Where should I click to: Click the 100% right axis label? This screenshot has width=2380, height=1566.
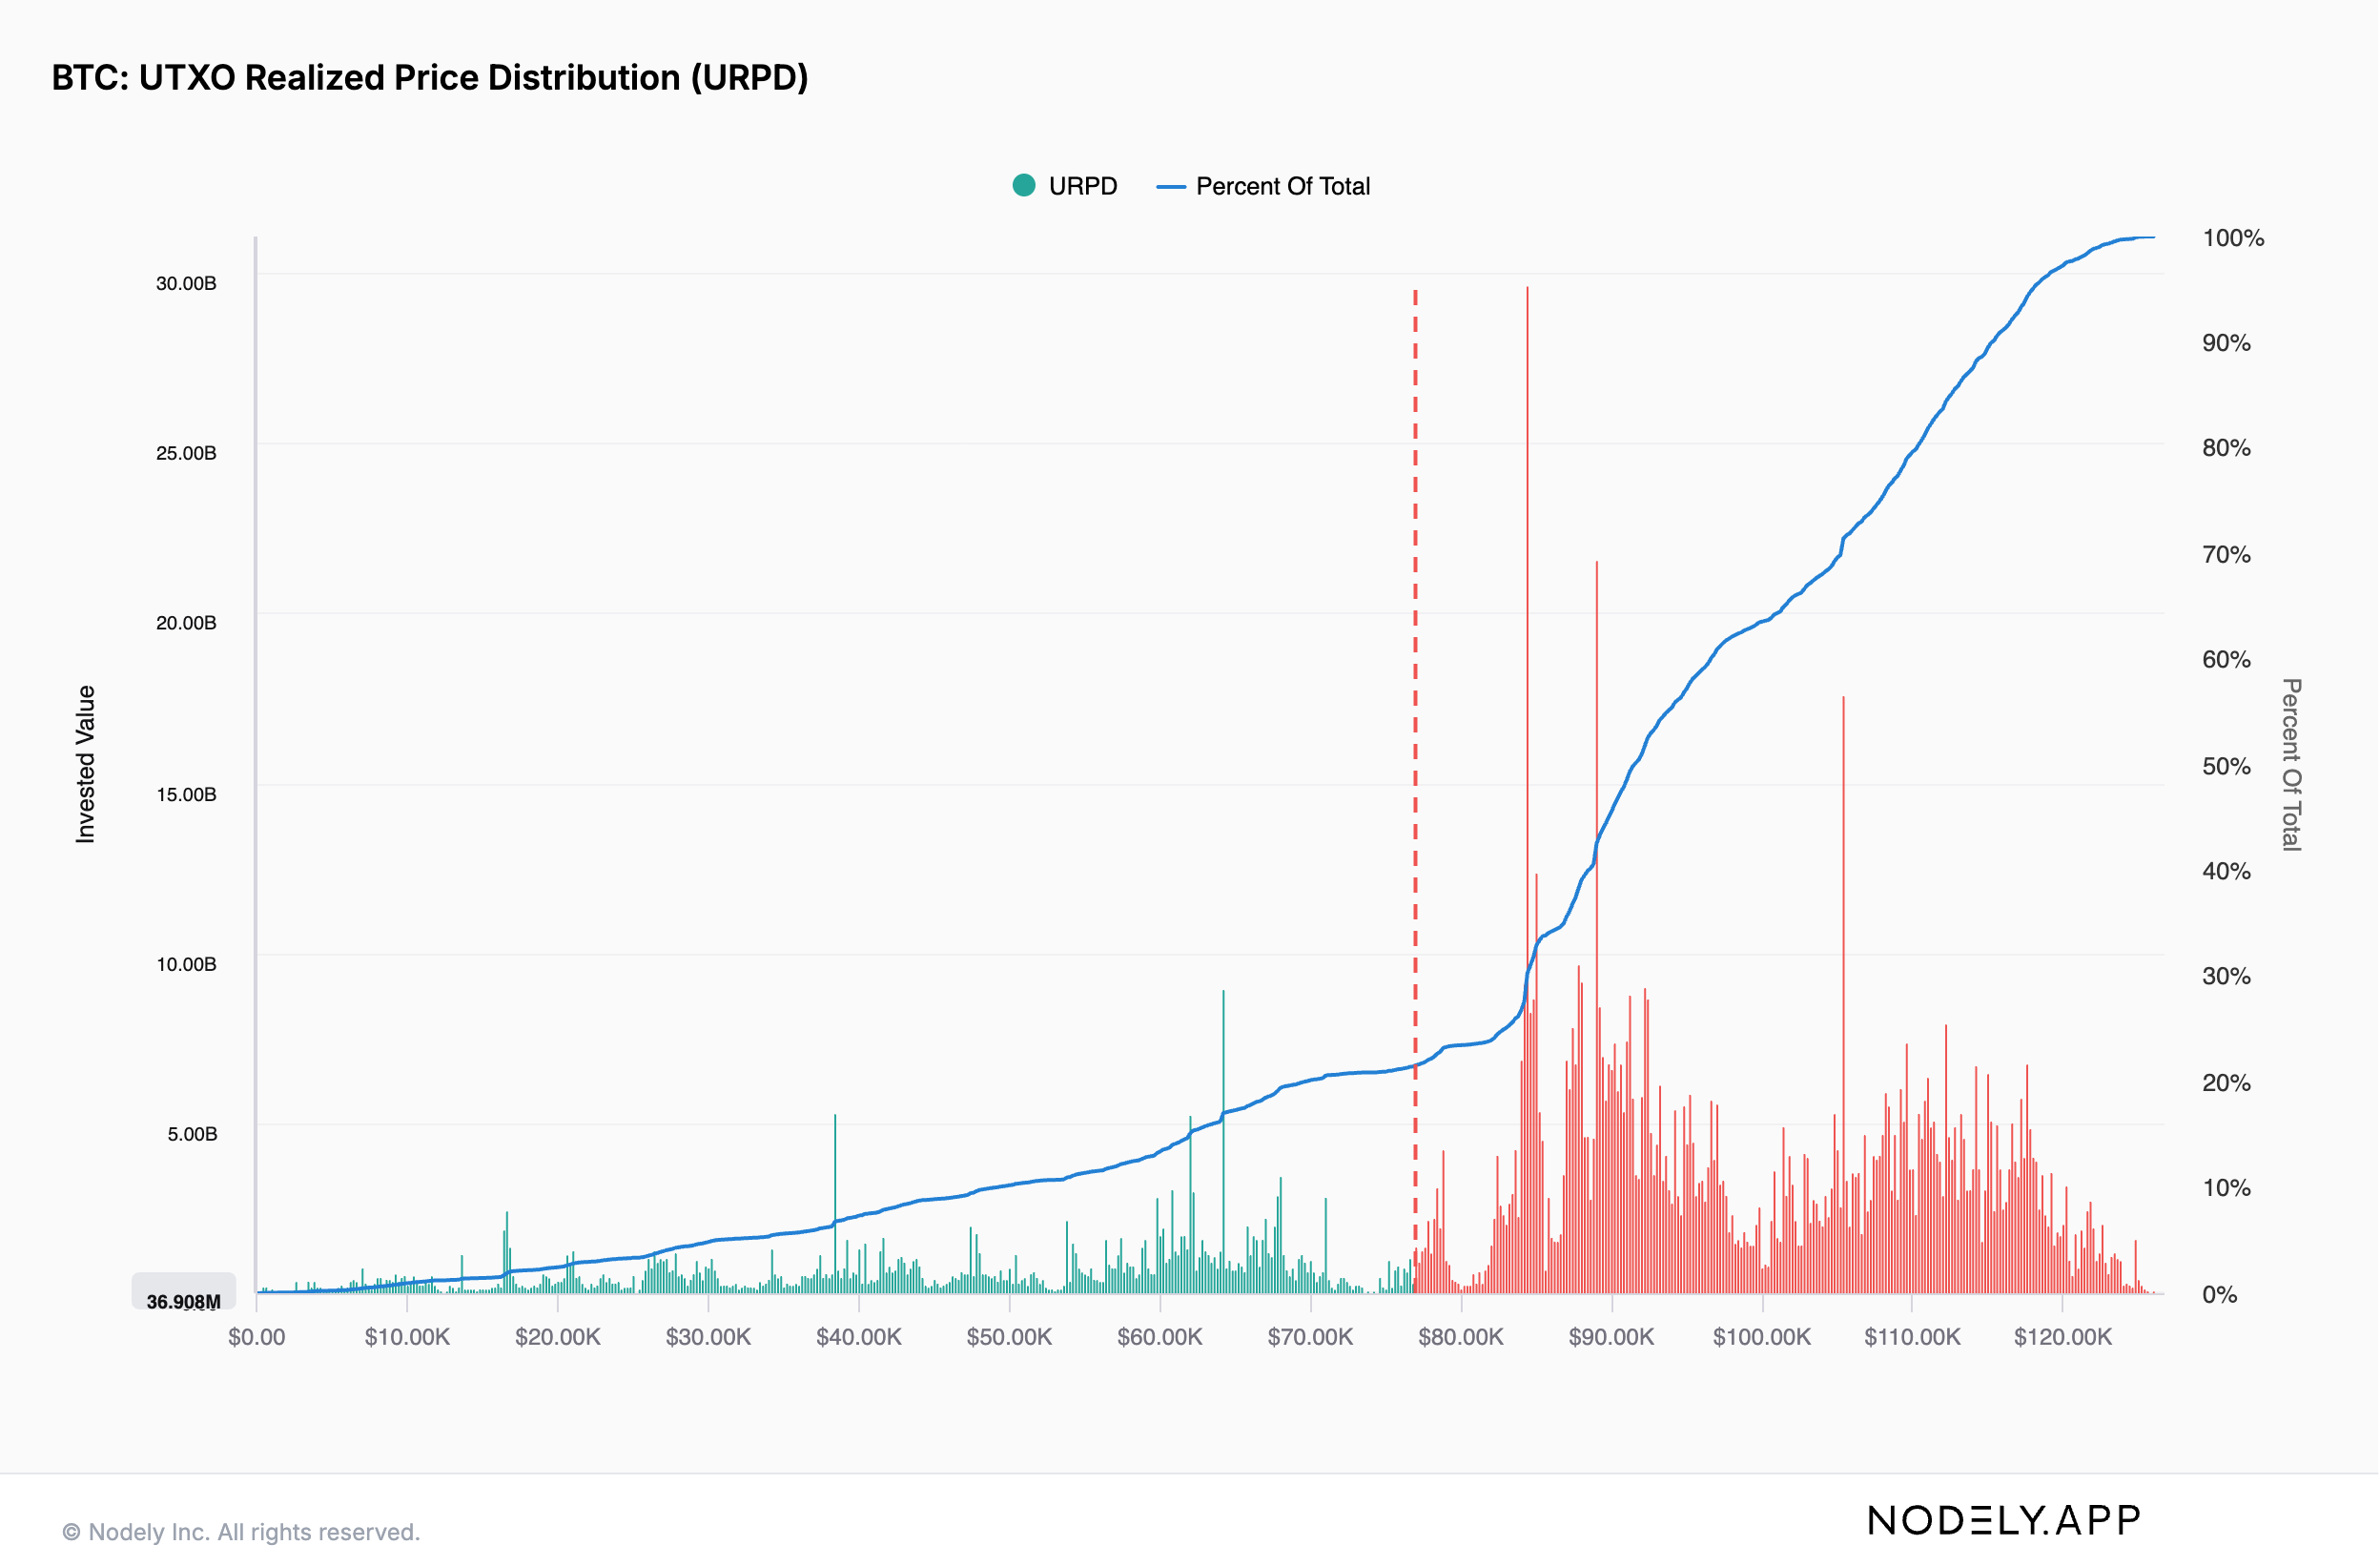(2232, 238)
